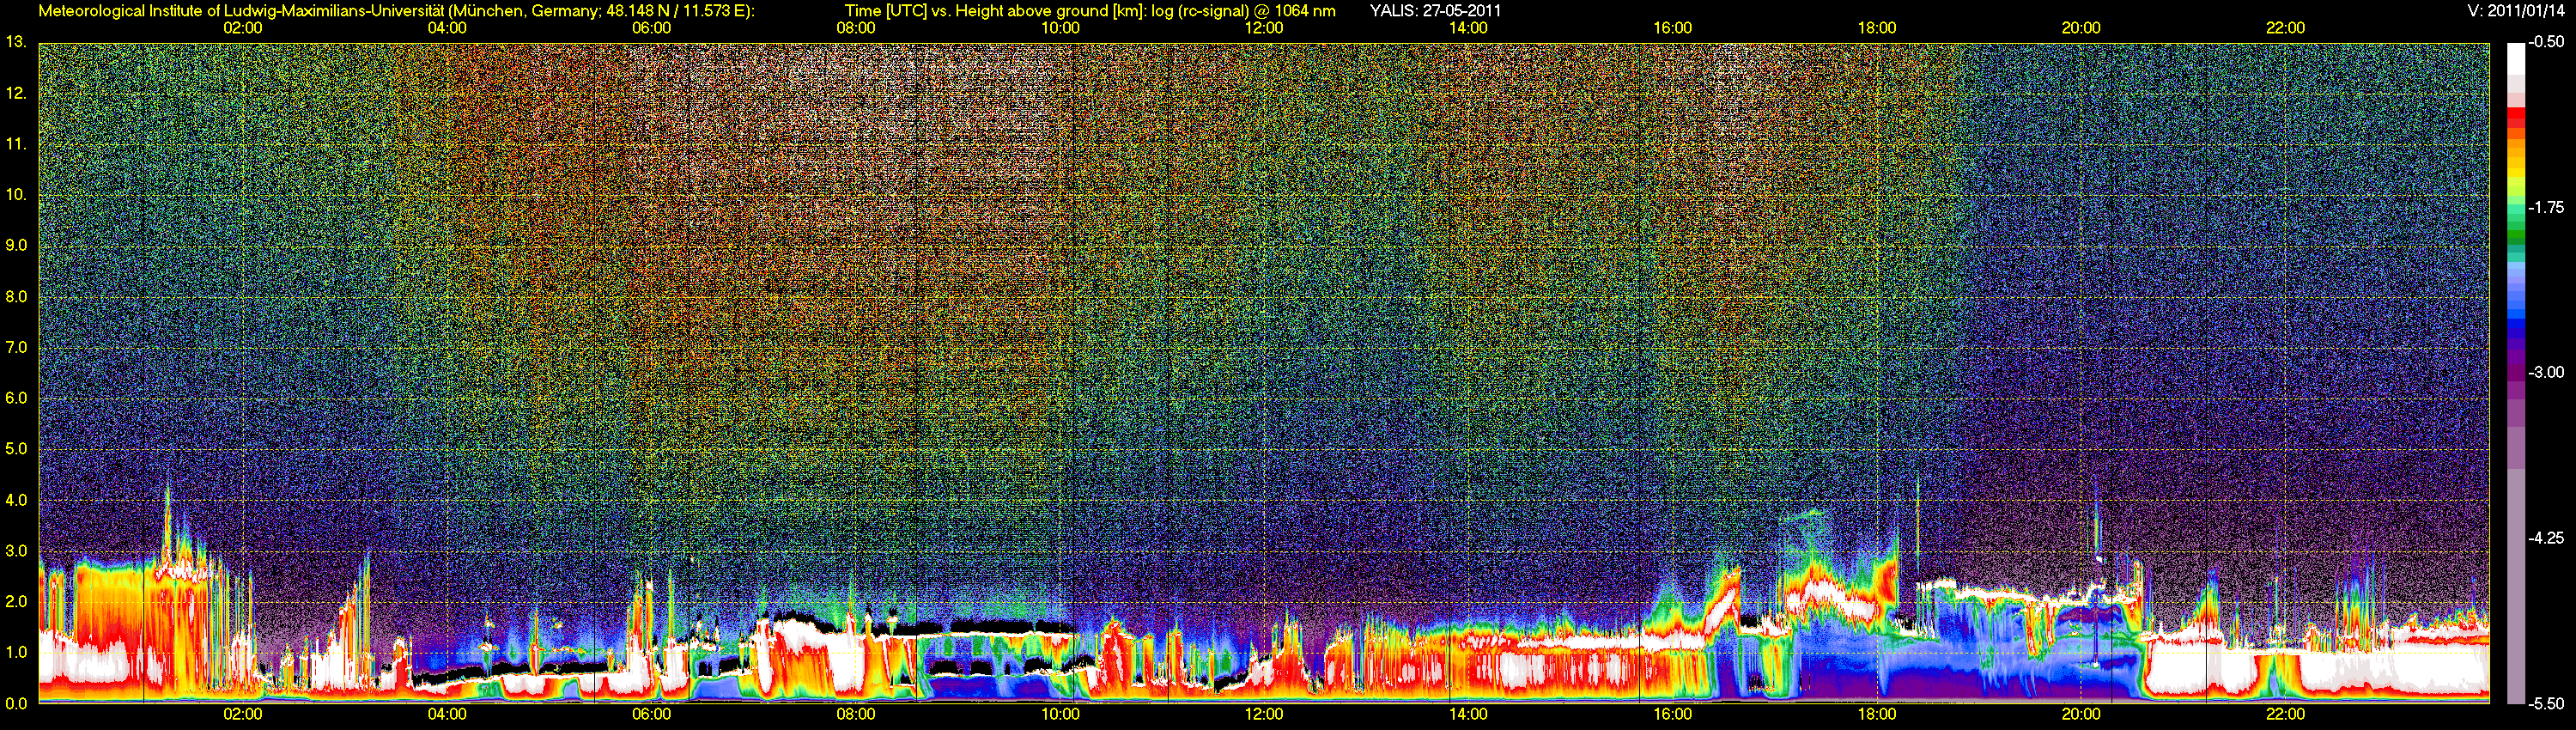
Task: Click the 06:00 label on the top time axis
Action: point(651,28)
